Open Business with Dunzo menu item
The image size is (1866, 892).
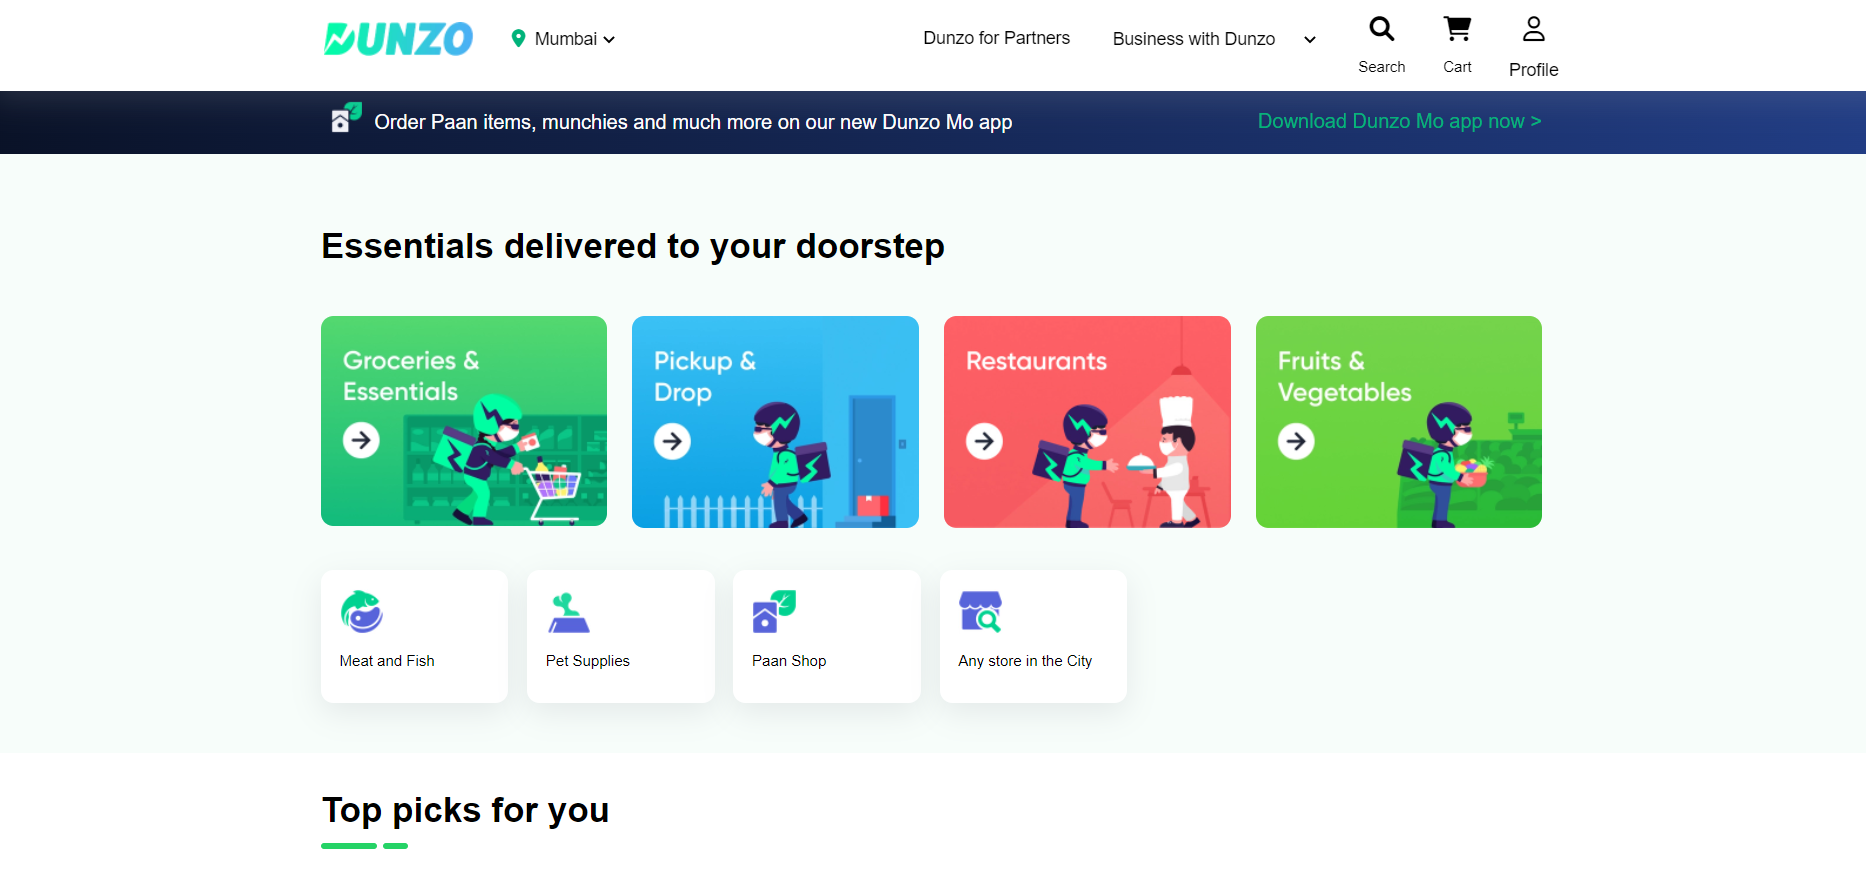[1193, 39]
